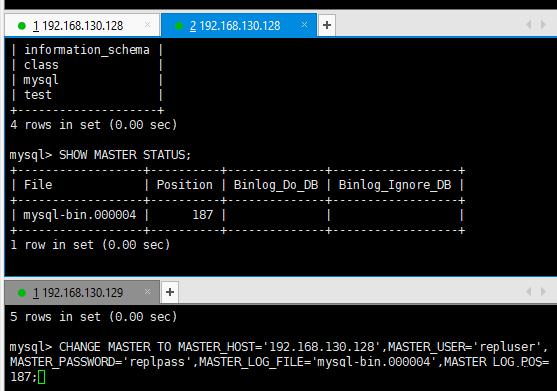Add new tab in lower pane
The height and width of the screenshot is (391, 557).
[170, 292]
